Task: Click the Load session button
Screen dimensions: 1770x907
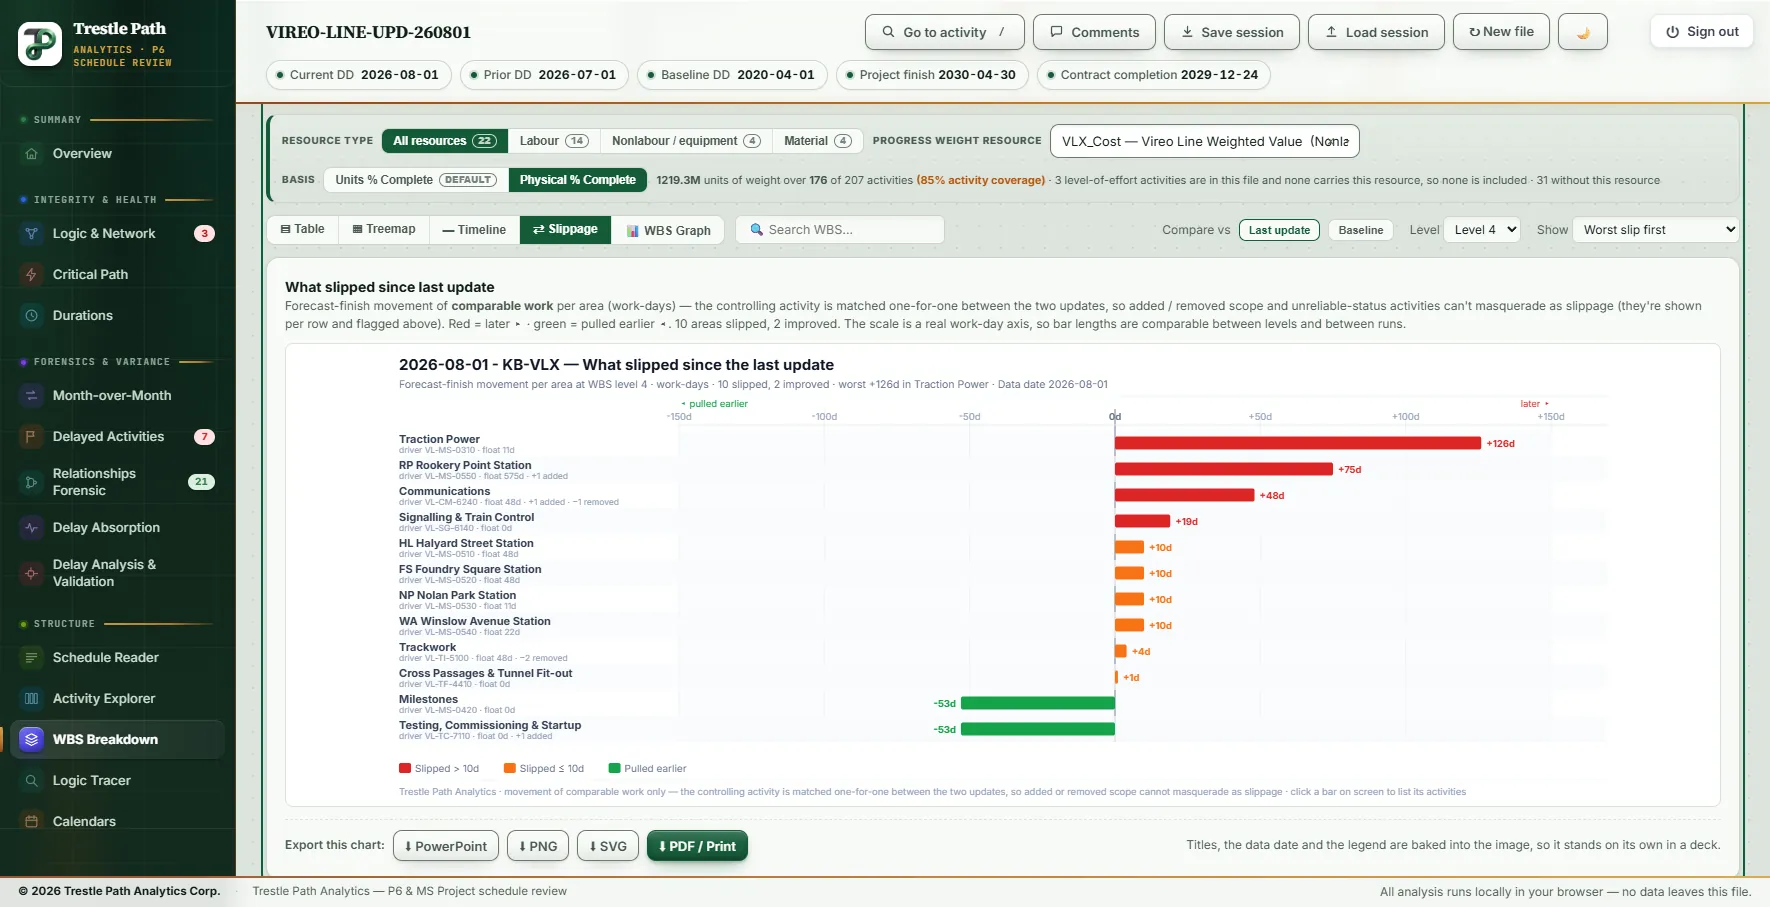Action: [1376, 32]
